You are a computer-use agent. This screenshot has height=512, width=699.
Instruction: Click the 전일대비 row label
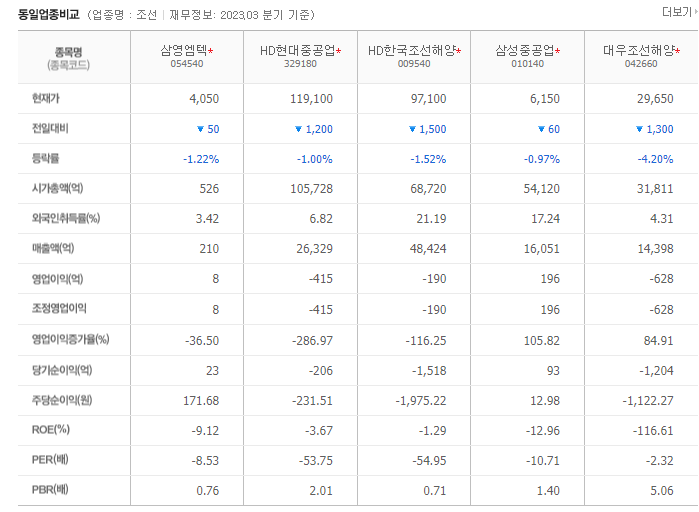(x=50, y=128)
